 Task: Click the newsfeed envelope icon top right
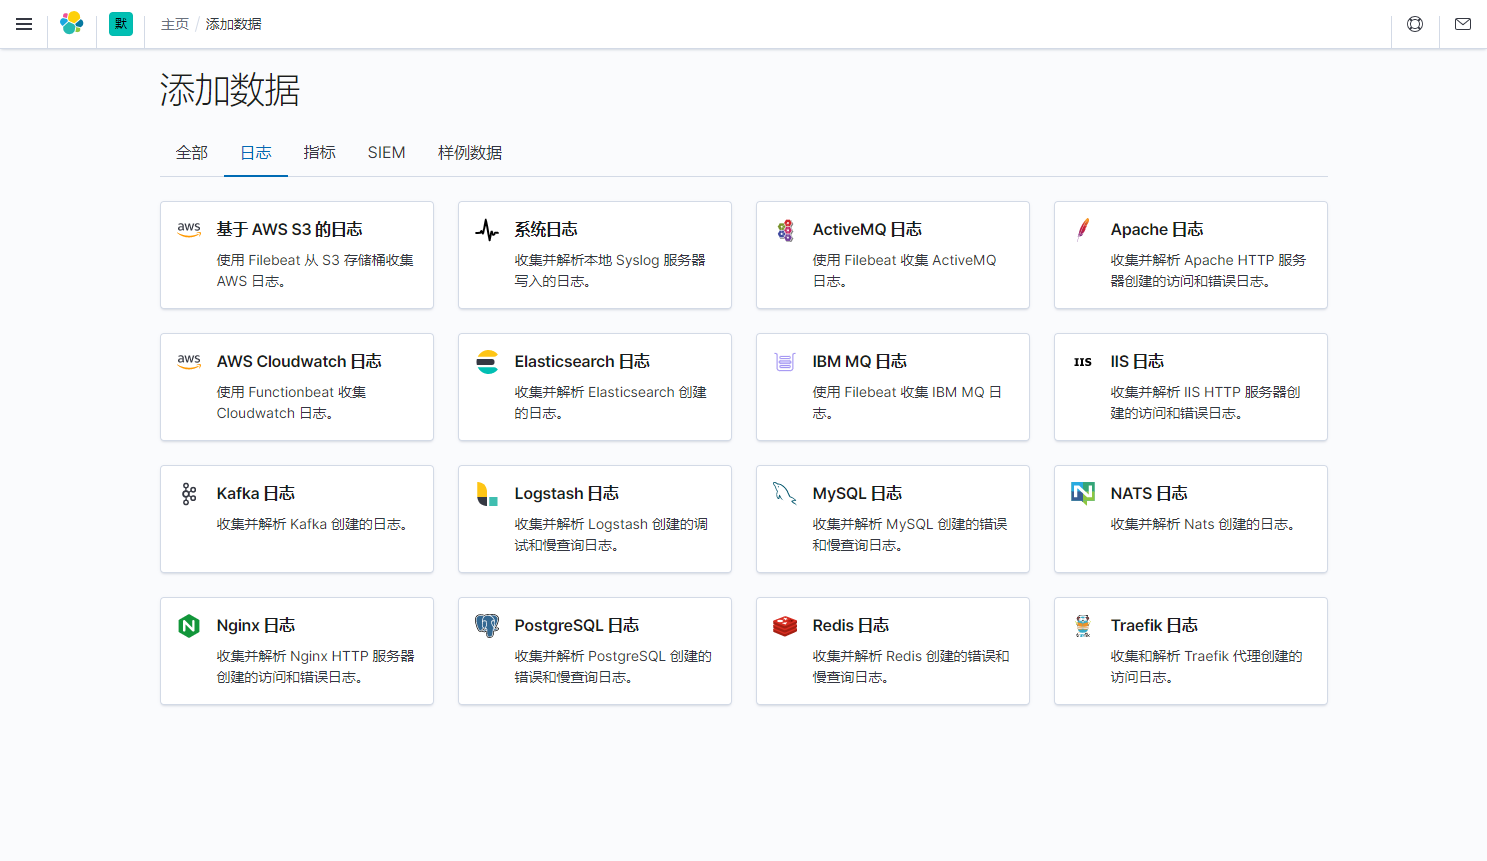[1462, 23]
